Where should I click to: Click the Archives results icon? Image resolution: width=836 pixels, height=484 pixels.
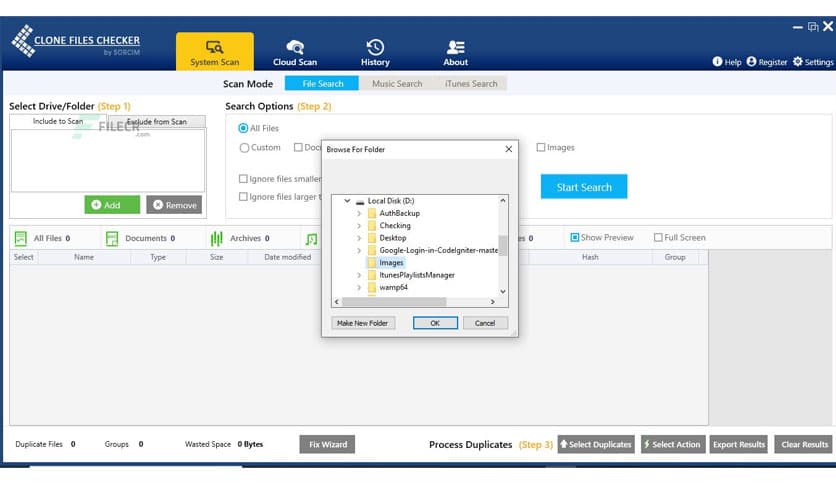[x=216, y=238]
